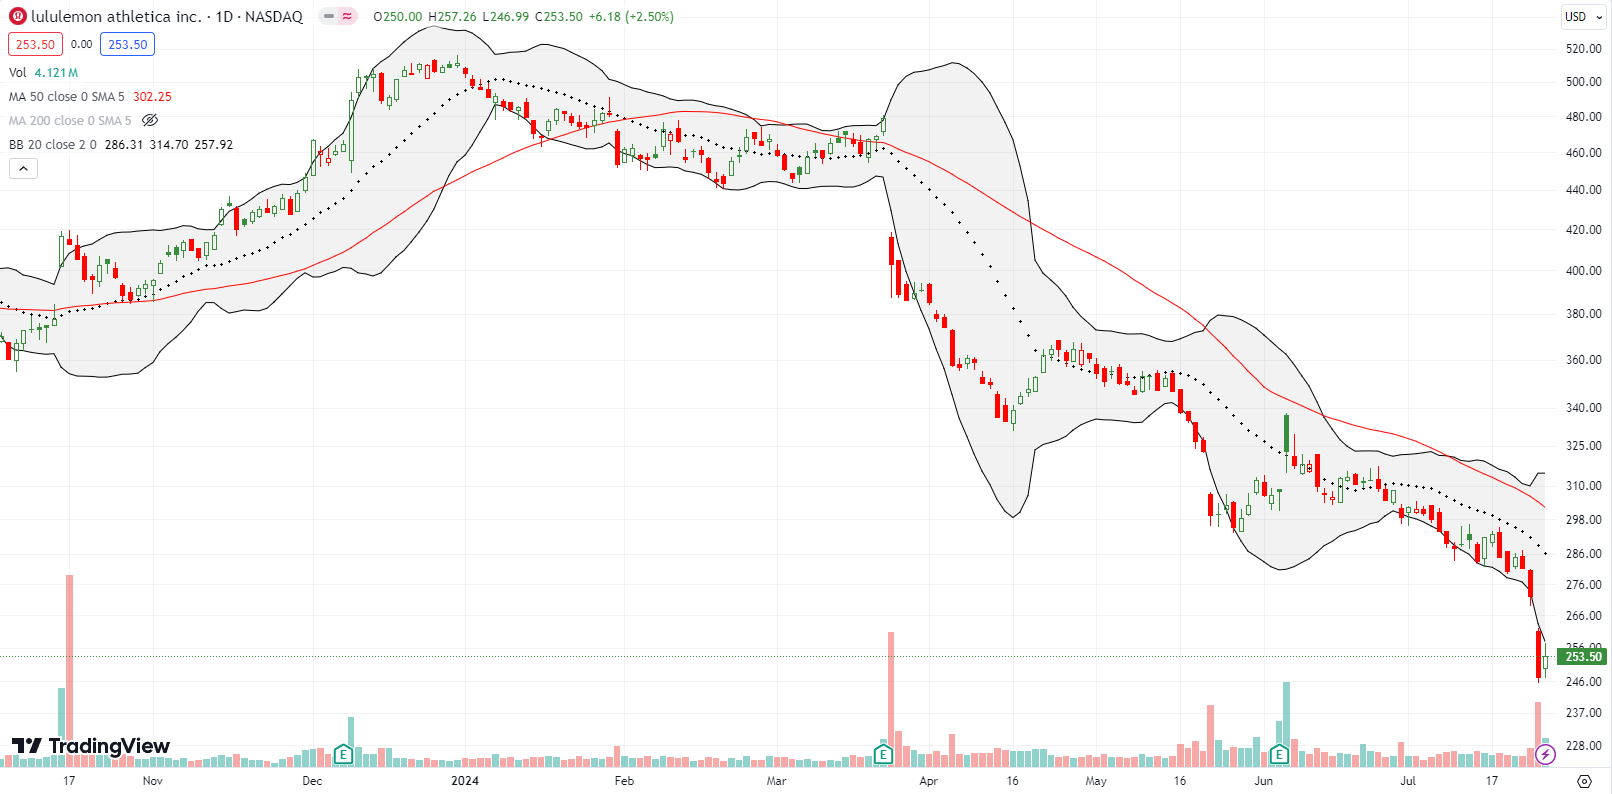This screenshot has width=1612, height=794.
Task: Click the red 253.50 sell price button
Action: tap(35, 44)
